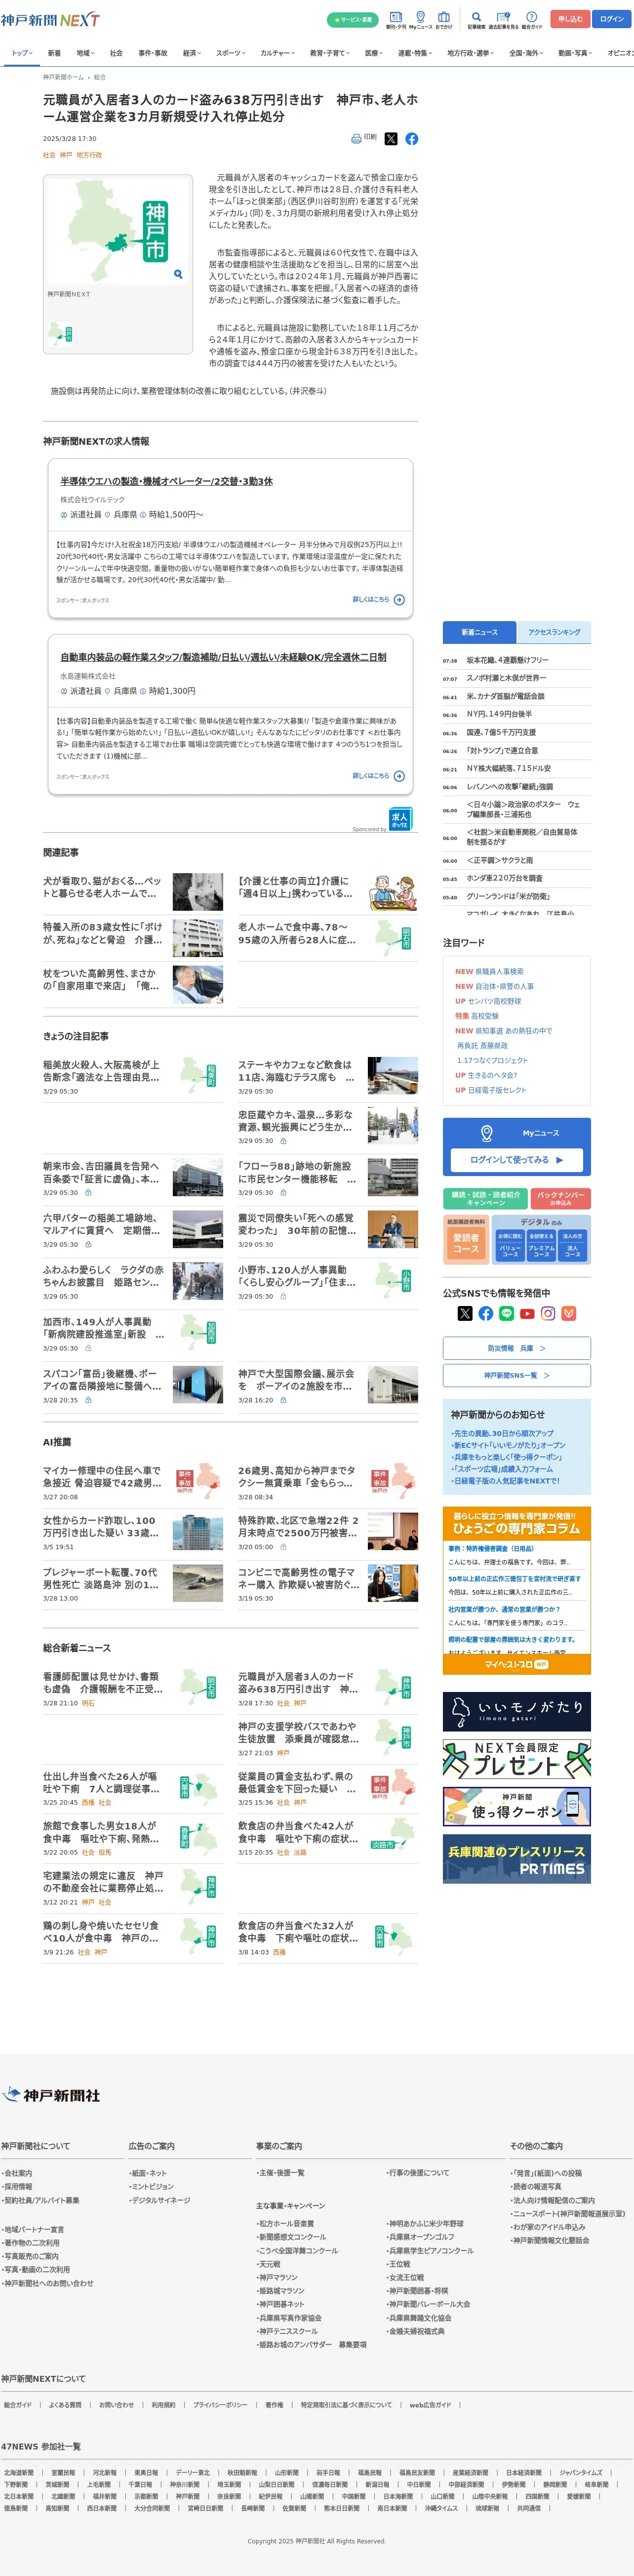Expand the スポーツ navigation dropdown
634x2576 pixels.
(x=231, y=53)
